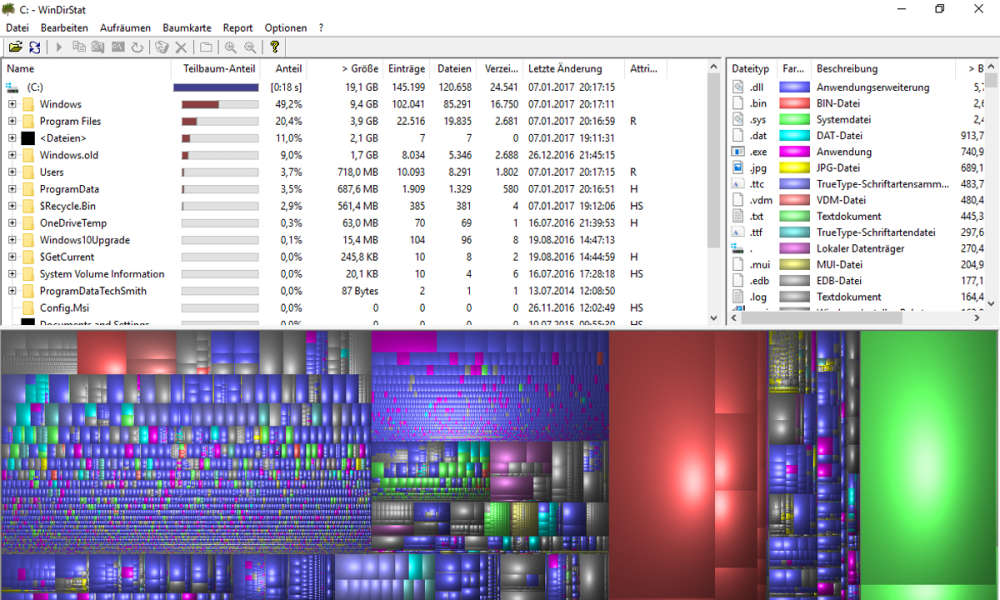The image size is (1000, 600).
Task: Click the blue .dll color swatch
Action: tap(795, 87)
